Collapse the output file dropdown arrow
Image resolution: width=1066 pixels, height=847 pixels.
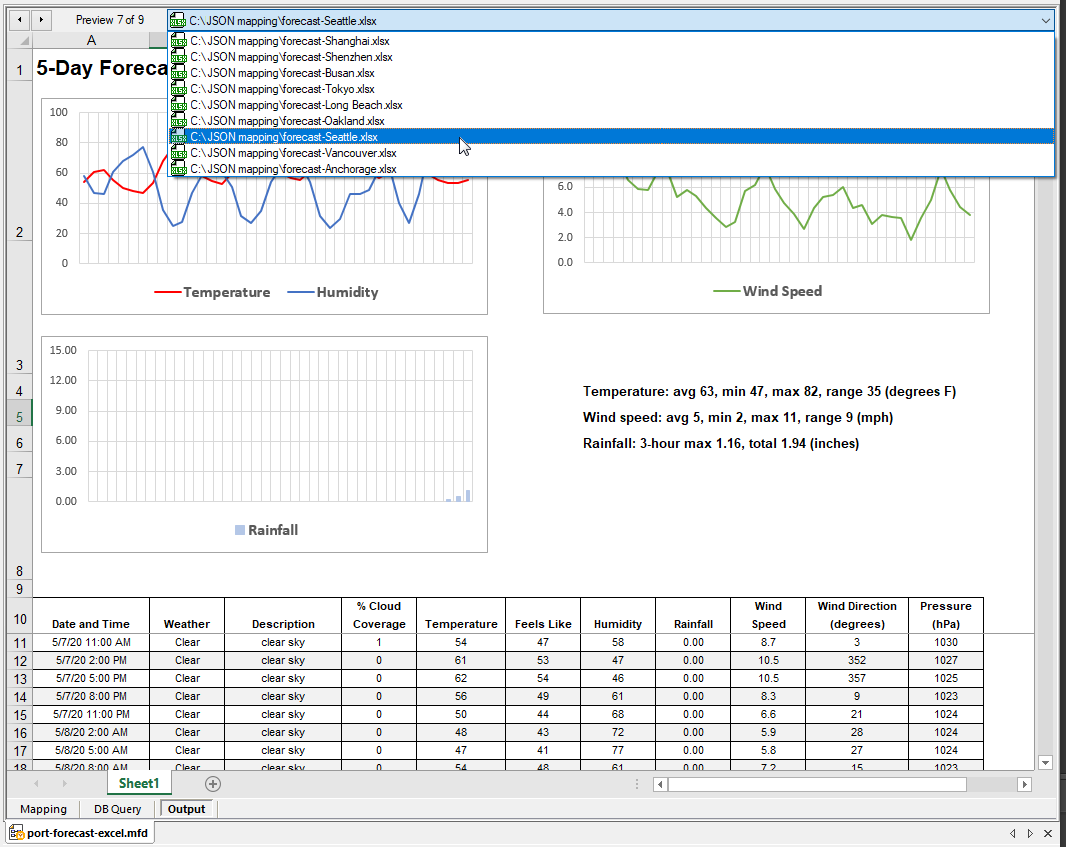coord(1046,20)
